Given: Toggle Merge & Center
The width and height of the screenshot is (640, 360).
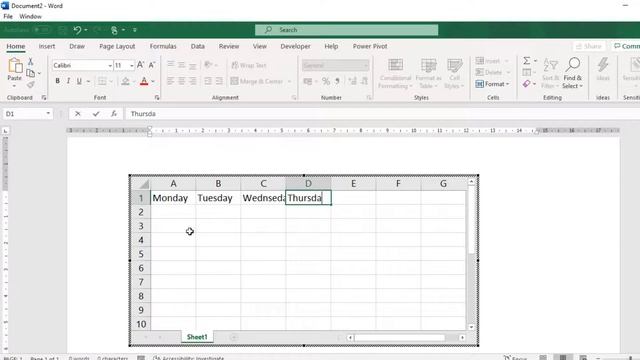Looking at the screenshot, I should [257, 81].
